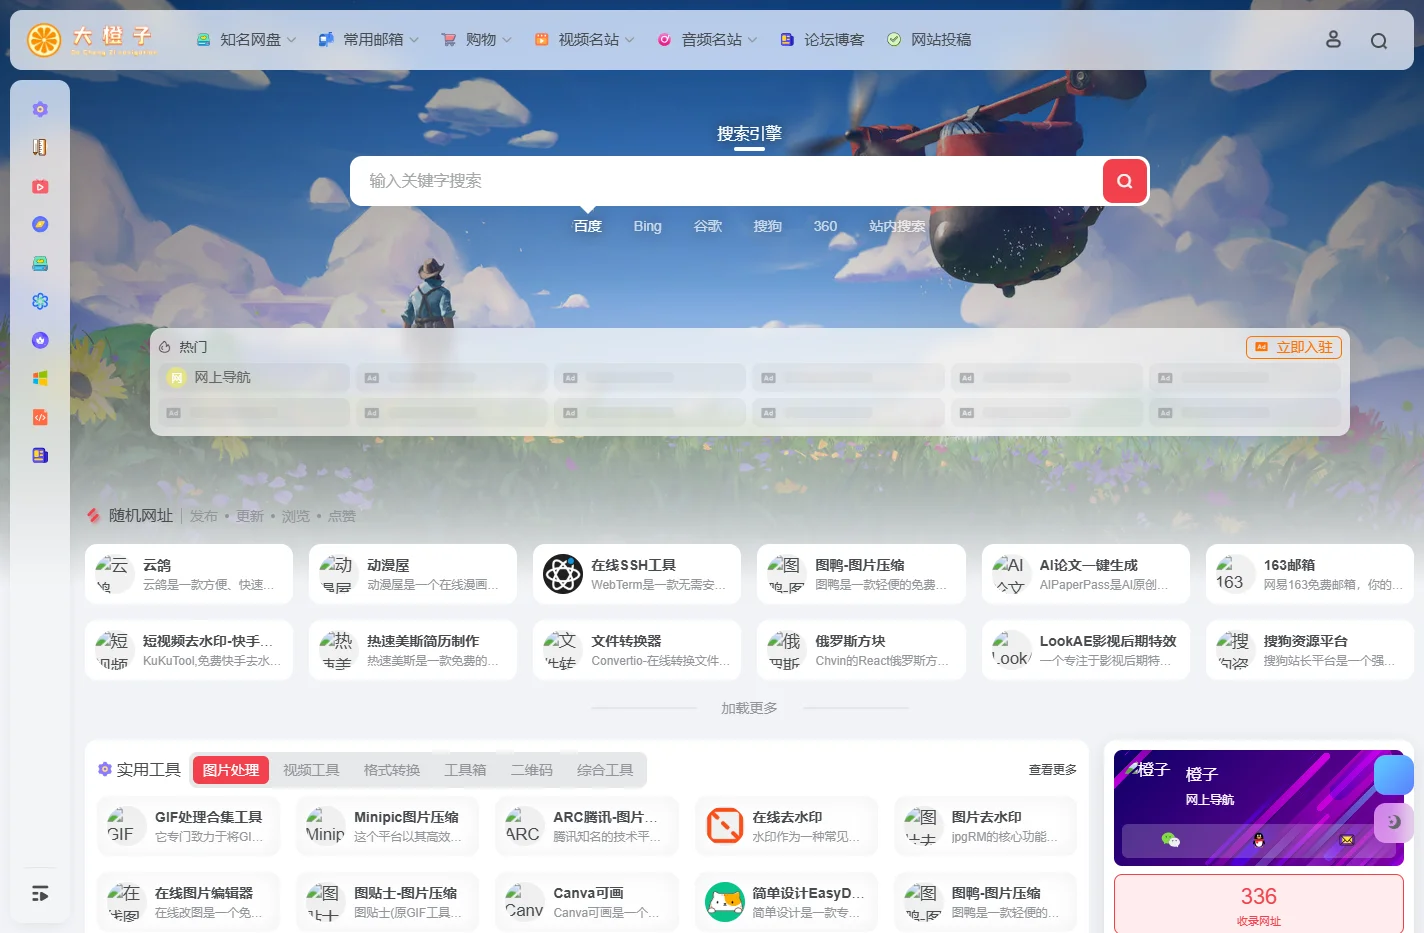The image size is (1424, 933).
Task: Switch to the 格式转换 tab
Action: tap(392, 770)
